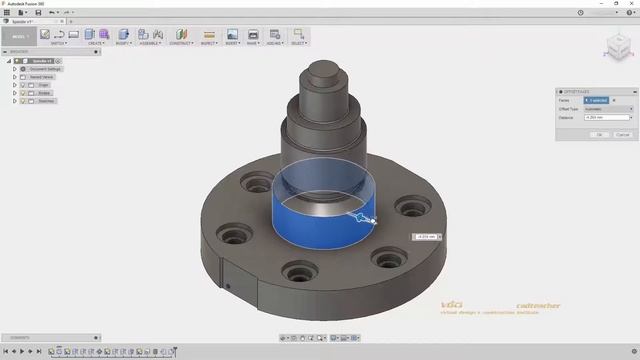
Task: Expand Sketches tree node
Action: click(x=15, y=101)
